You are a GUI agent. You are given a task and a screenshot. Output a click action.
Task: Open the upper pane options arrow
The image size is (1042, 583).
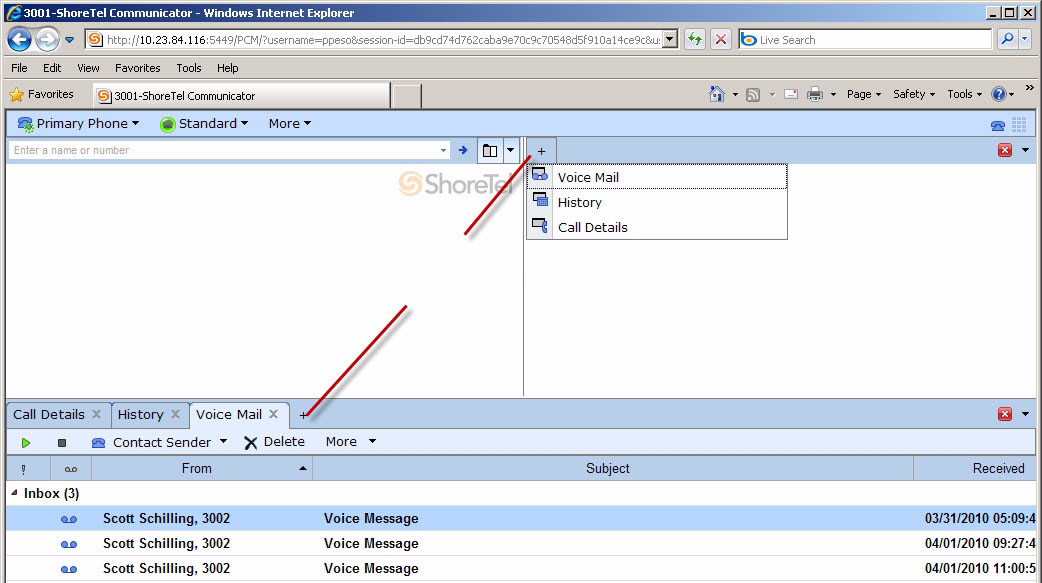coord(1025,150)
